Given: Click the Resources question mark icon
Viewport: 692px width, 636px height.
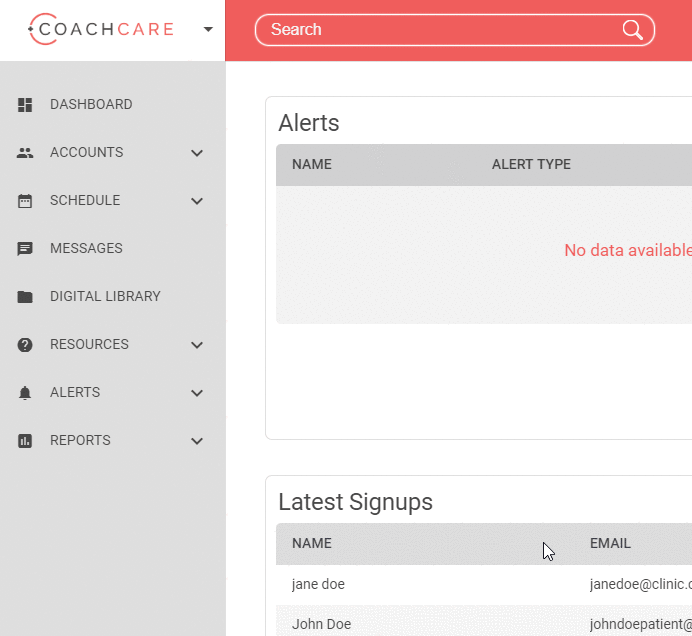Looking at the screenshot, I should [x=25, y=345].
